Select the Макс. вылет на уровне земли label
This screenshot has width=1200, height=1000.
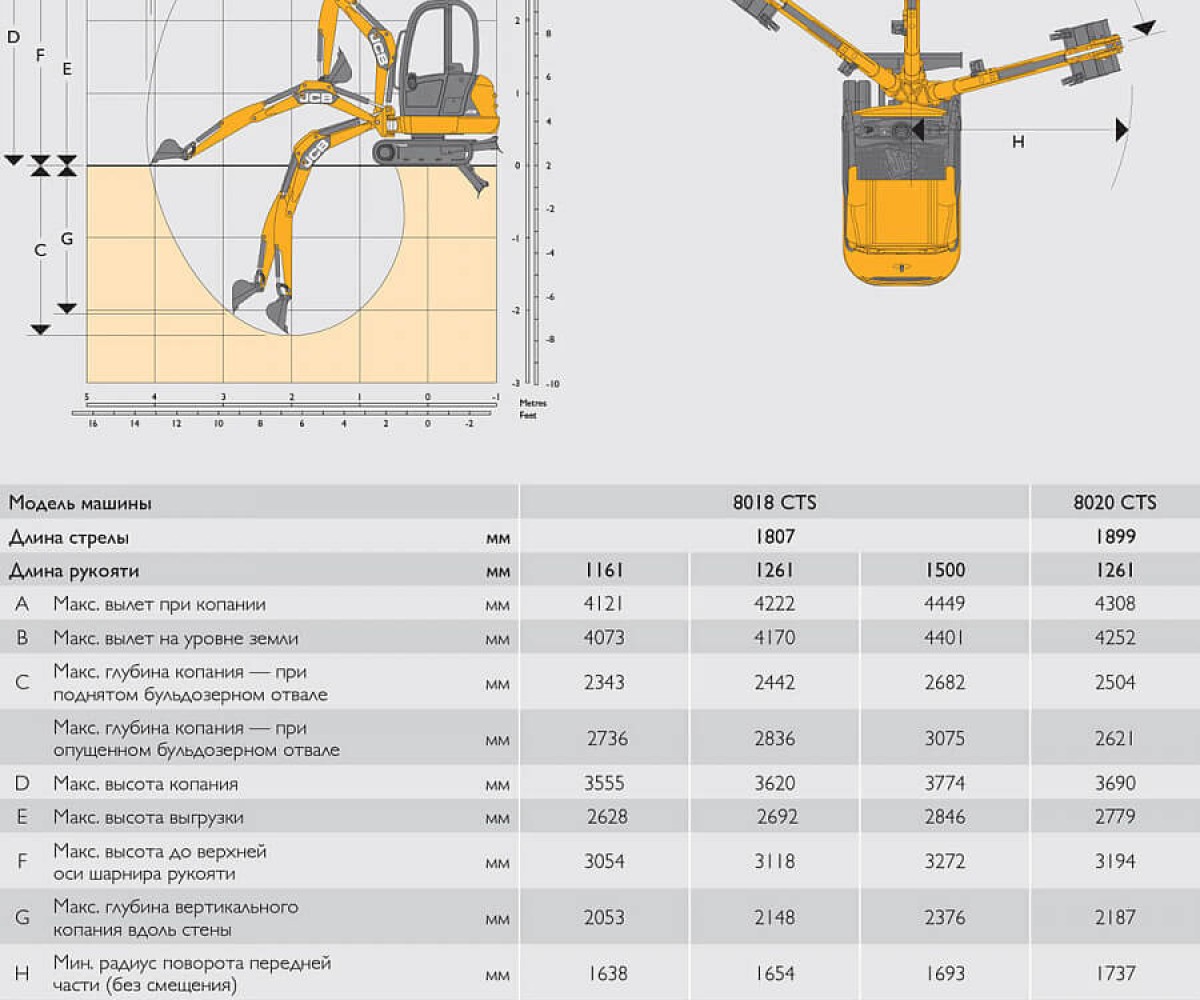[175, 638]
